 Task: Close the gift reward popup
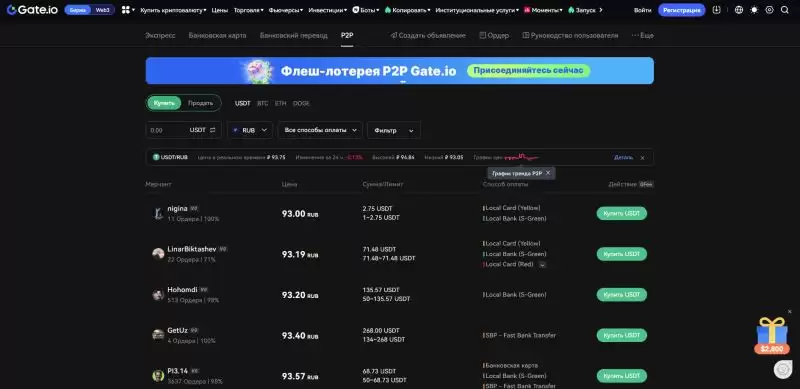[x=790, y=311]
